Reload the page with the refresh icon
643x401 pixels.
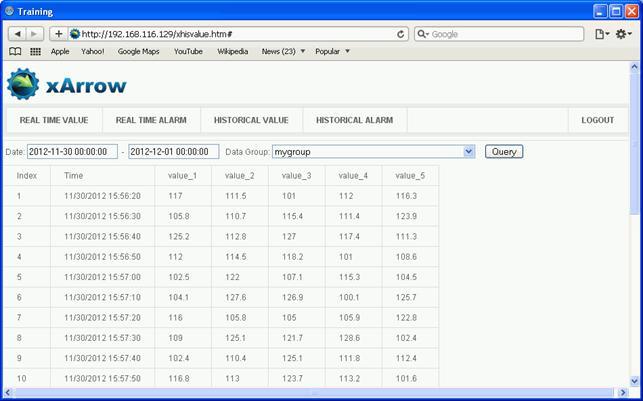click(401, 34)
